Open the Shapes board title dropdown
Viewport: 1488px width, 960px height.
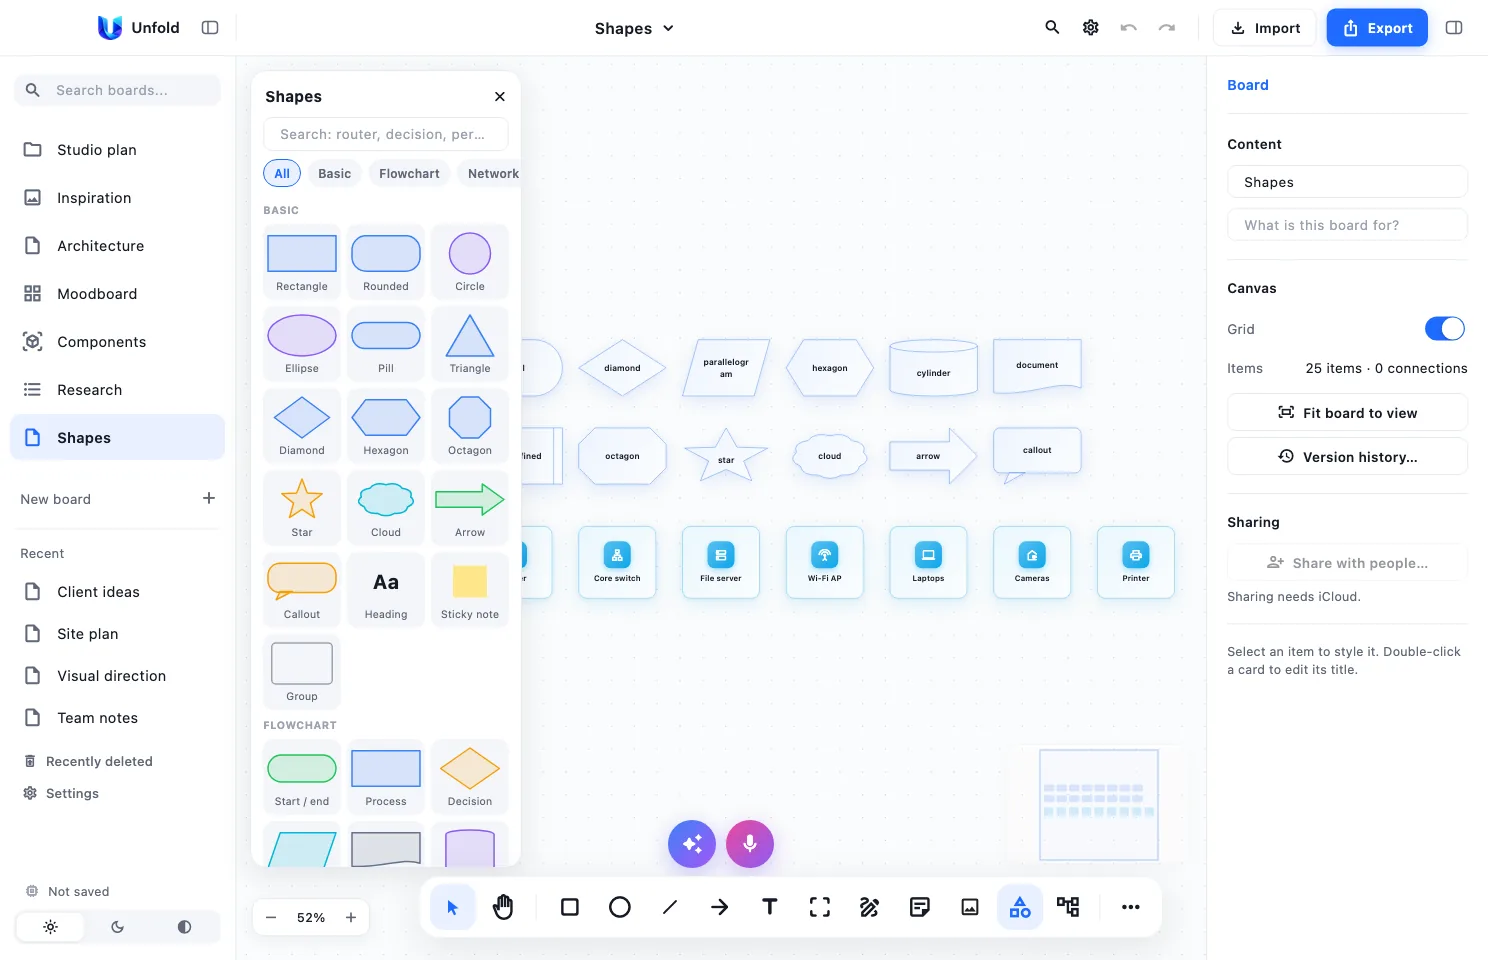pos(634,28)
